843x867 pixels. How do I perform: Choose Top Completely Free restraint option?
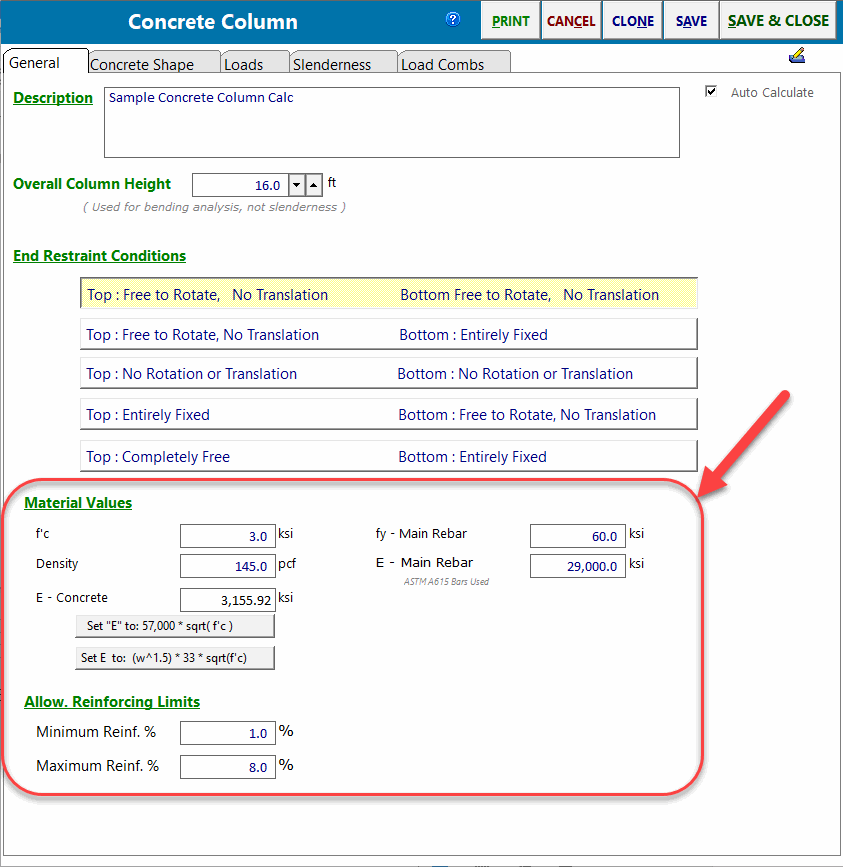(x=388, y=457)
